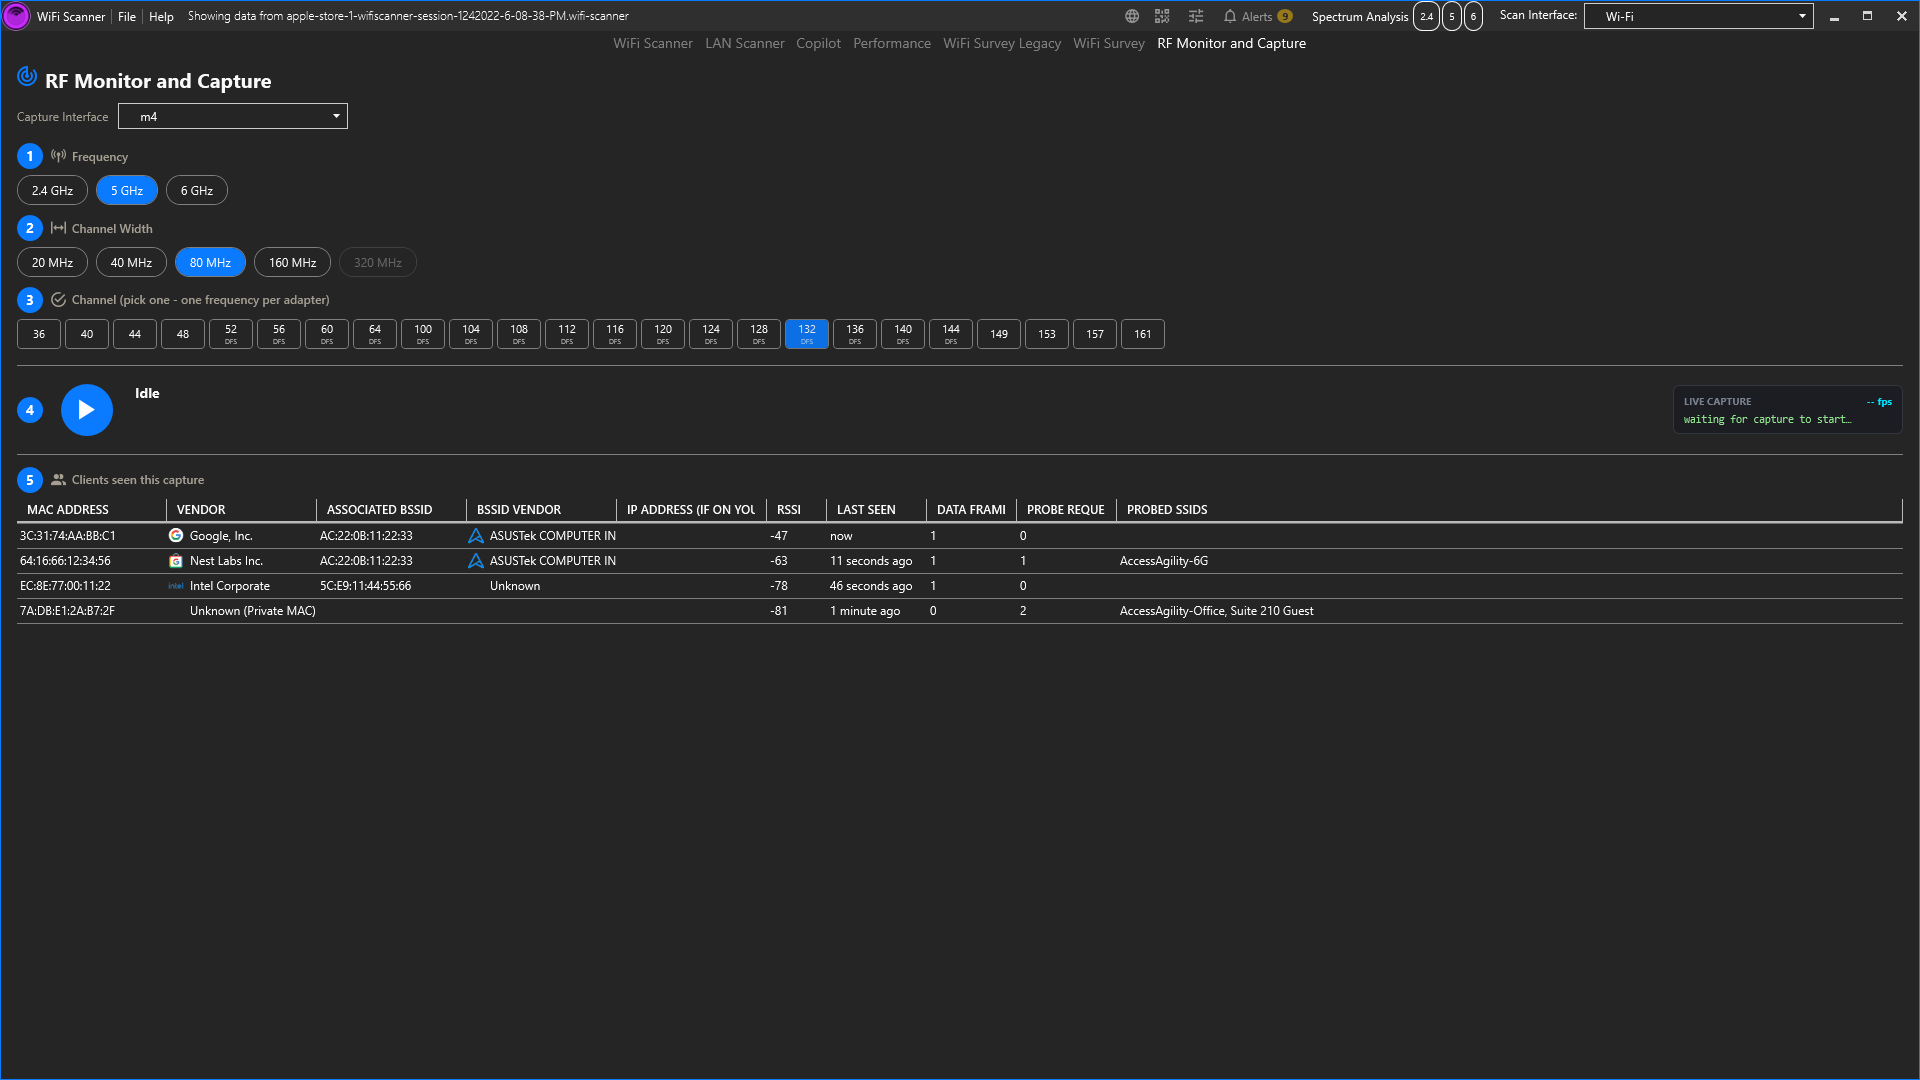Select client row 64:16:66:12:34:56
The image size is (1920, 1080).
point(959,561)
